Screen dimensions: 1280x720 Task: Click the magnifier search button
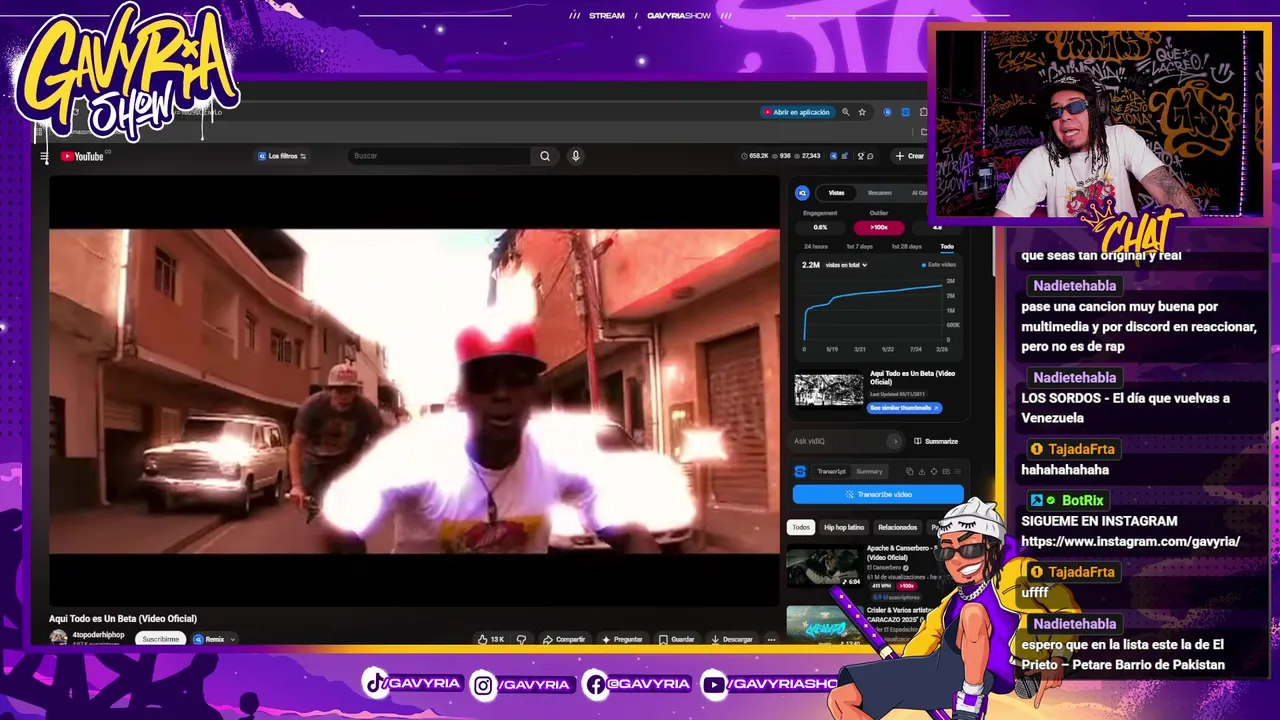545,156
